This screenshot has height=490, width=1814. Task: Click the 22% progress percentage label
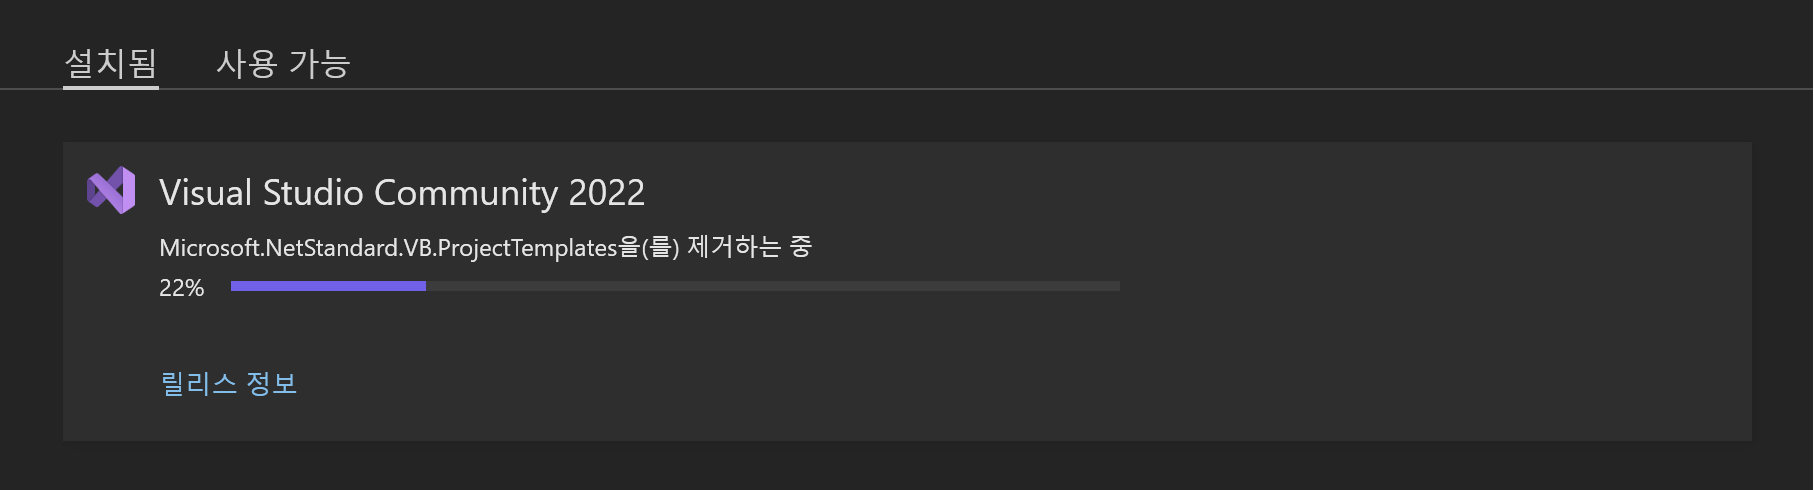point(181,288)
